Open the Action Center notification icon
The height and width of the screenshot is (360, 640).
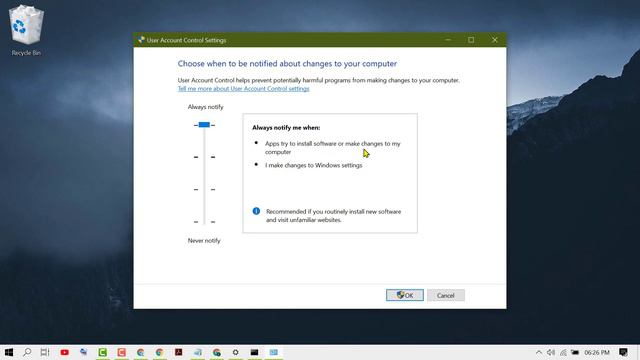pyautogui.click(x=623, y=352)
